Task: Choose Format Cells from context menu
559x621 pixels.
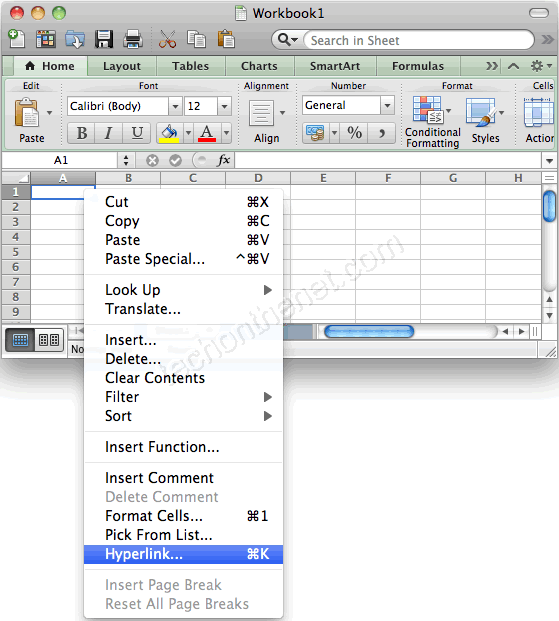Action: coord(183,516)
